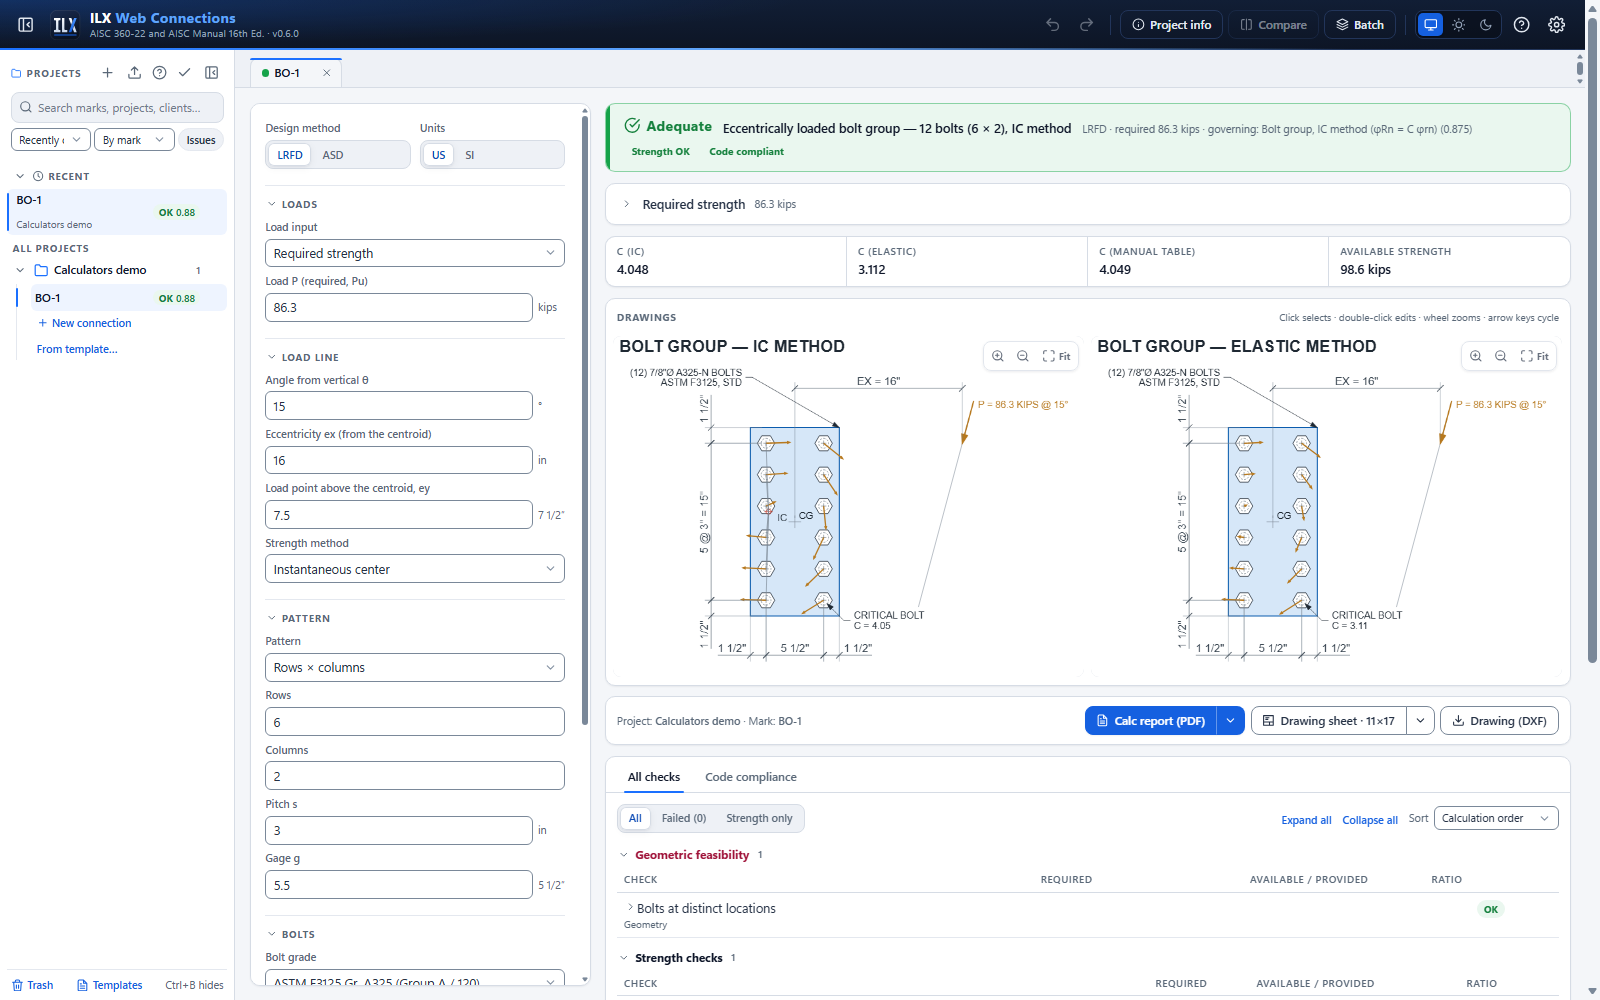Fit the Elastic method drawing to view
This screenshot has width=1600, height=1000.
point(1535,356)
